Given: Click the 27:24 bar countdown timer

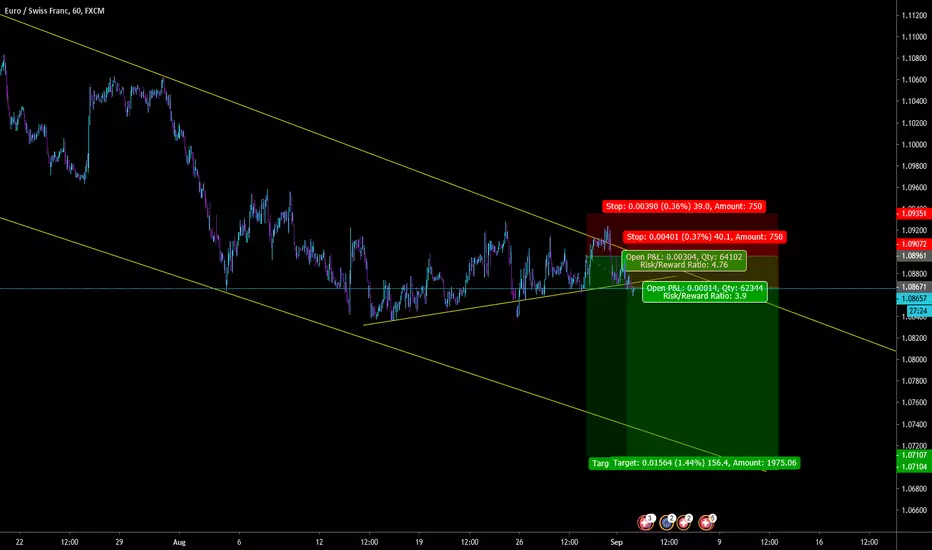Looking at the screenshot, I should click(x=918, y=311).
